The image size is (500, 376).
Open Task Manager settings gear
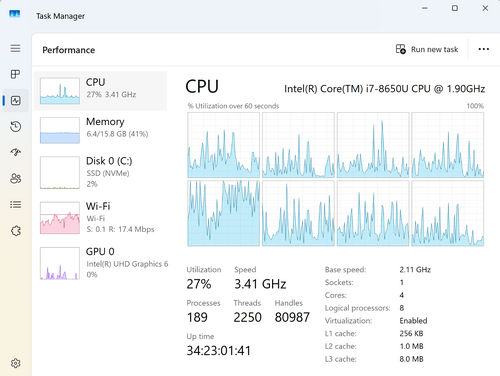click(x=15, y=363)
